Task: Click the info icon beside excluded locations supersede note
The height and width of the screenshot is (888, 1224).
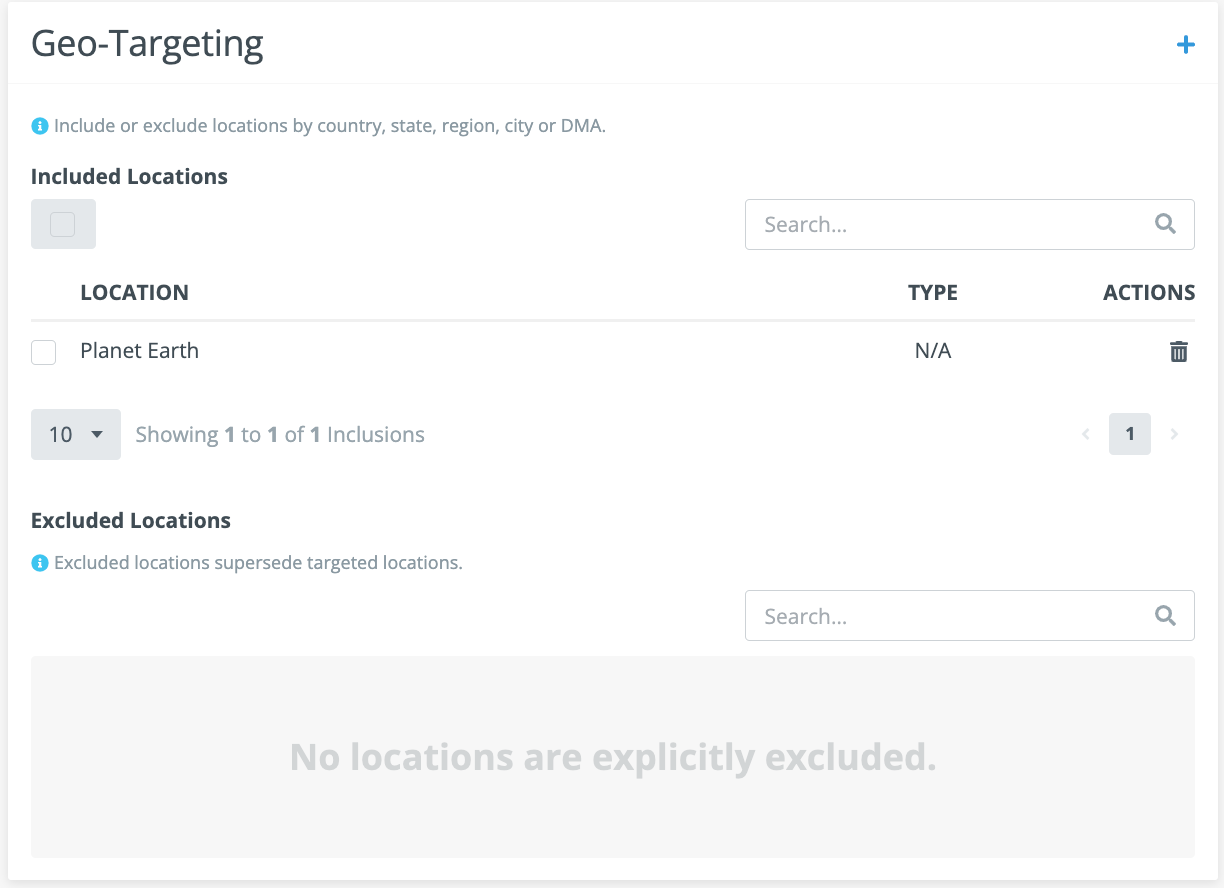Action: 39,563
